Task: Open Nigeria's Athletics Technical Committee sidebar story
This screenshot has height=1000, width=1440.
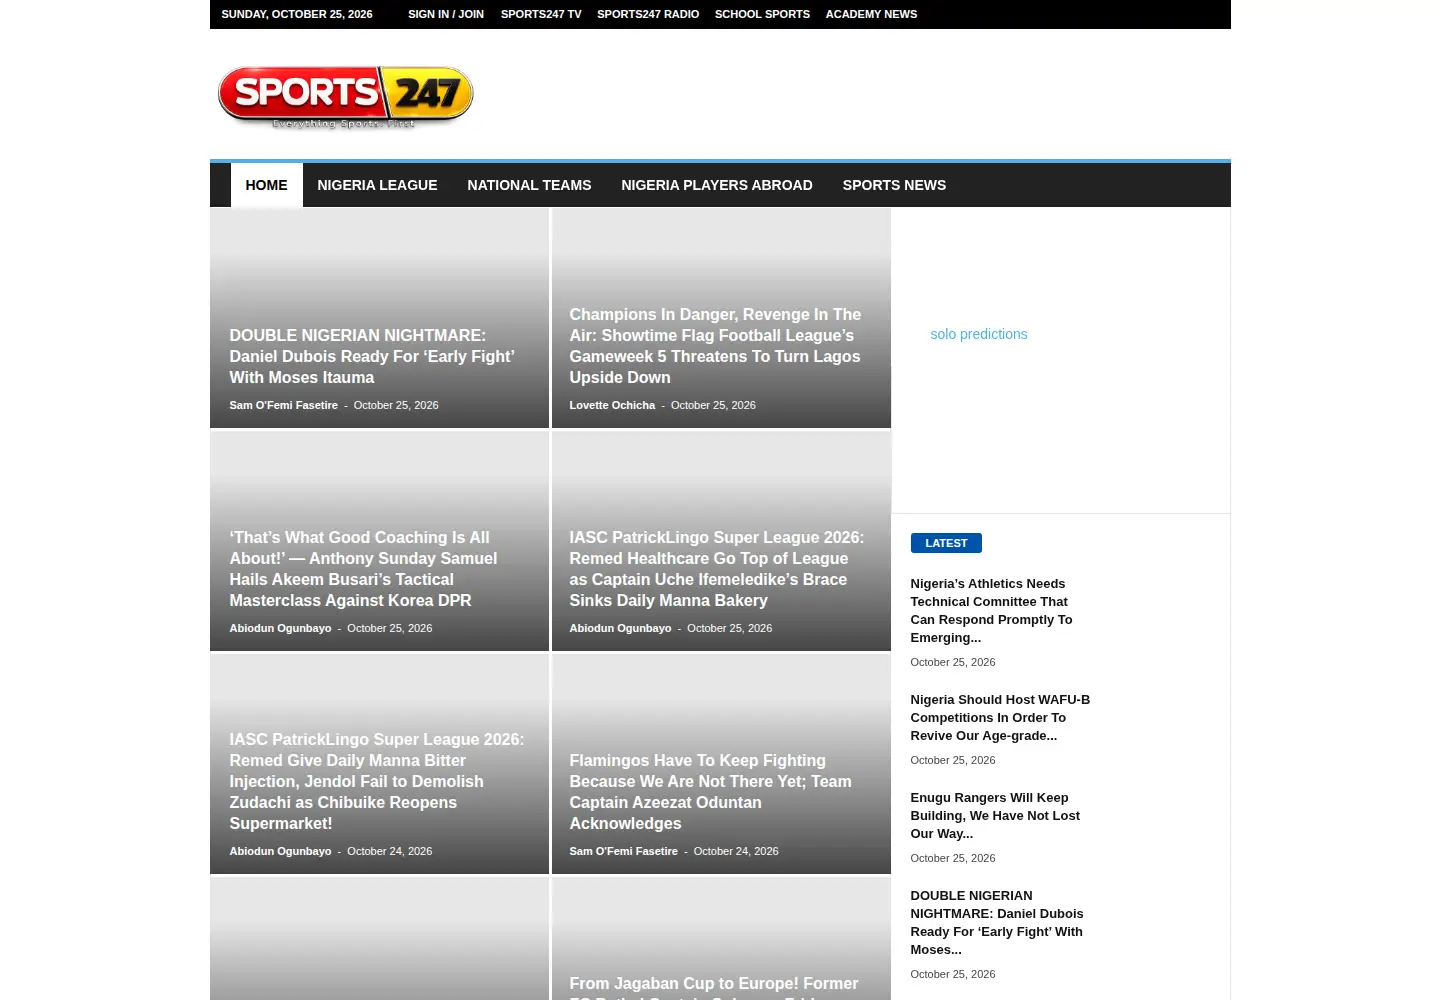Action: [992, 610]
